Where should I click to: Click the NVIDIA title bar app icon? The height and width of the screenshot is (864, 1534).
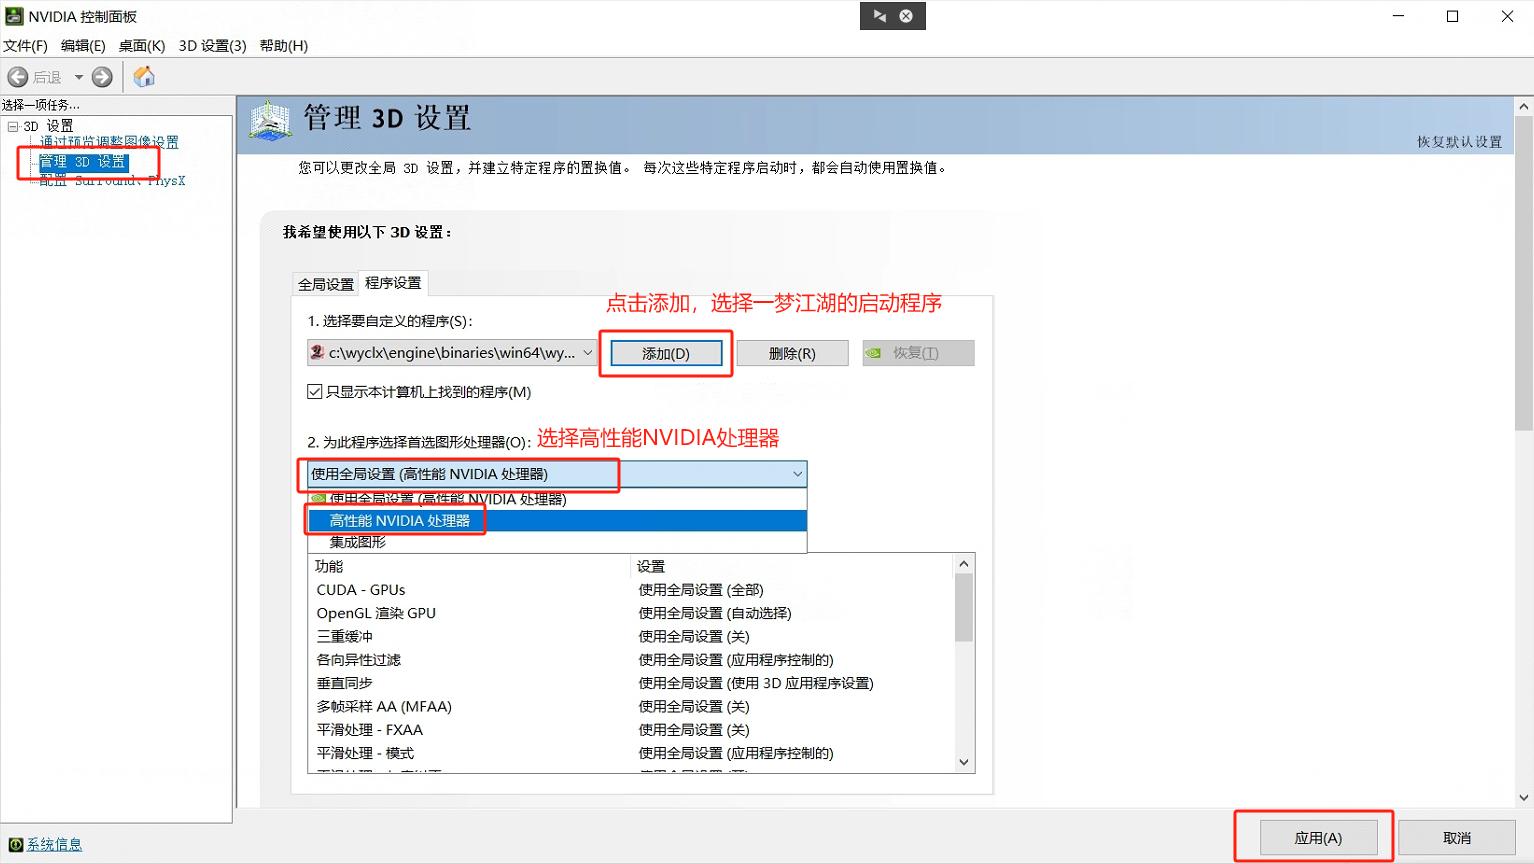click(x=14, y=16)
